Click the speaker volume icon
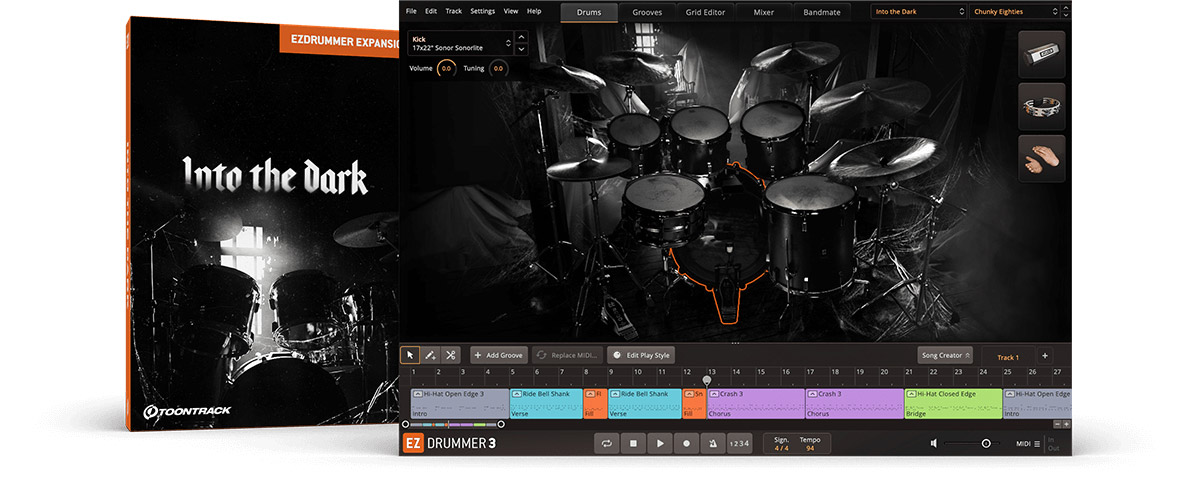This screenshot has height=488, width=1200. point(934,443)
